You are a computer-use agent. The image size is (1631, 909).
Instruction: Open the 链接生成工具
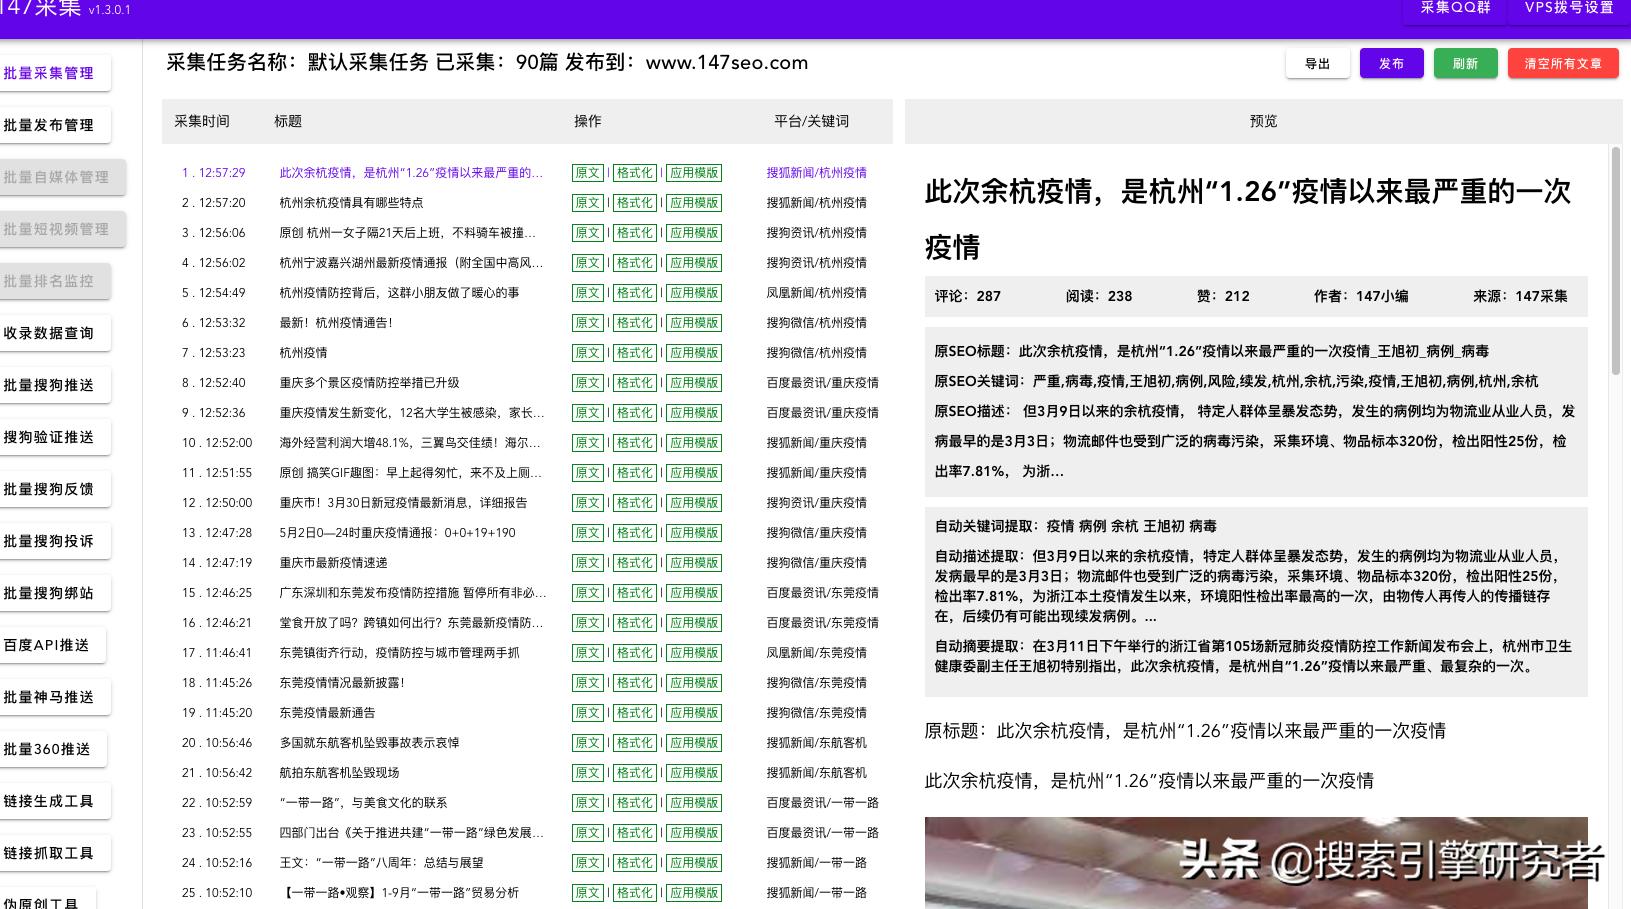[55, 801]
